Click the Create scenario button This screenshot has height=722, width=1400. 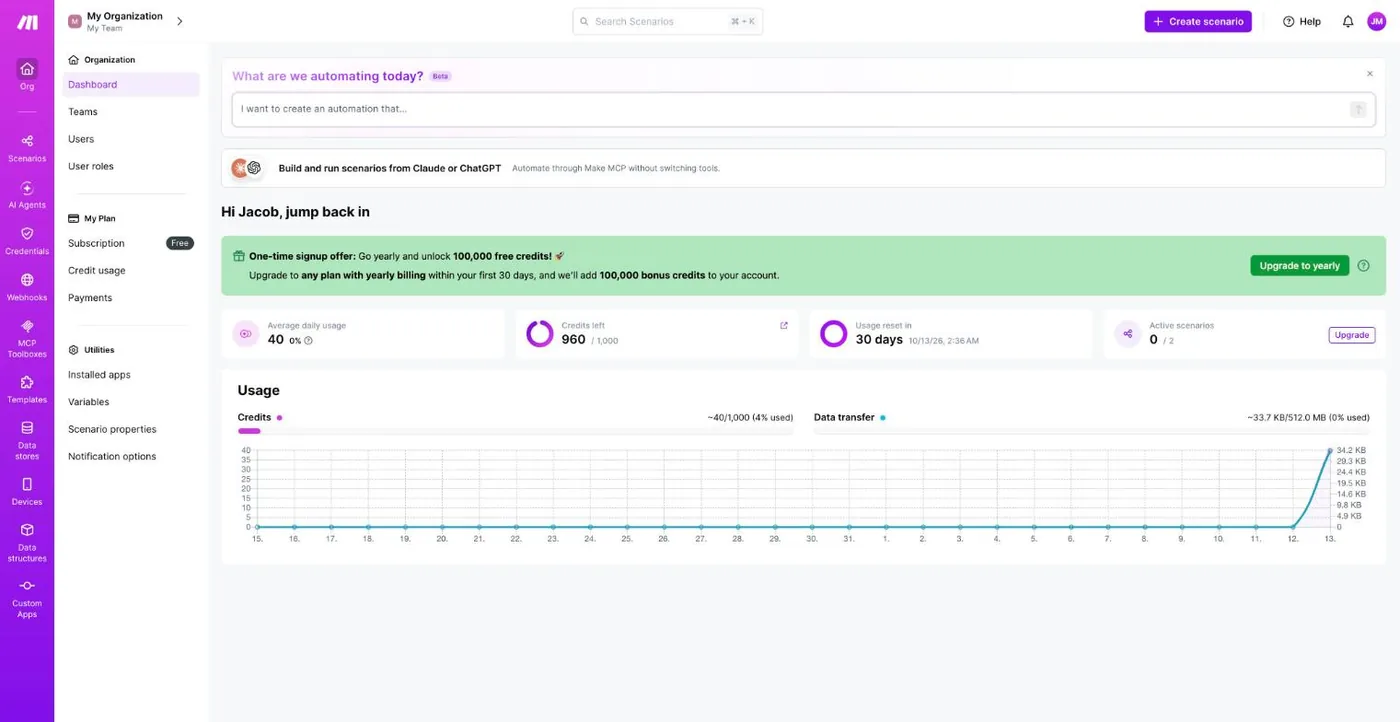click(x=1198, y=21)
